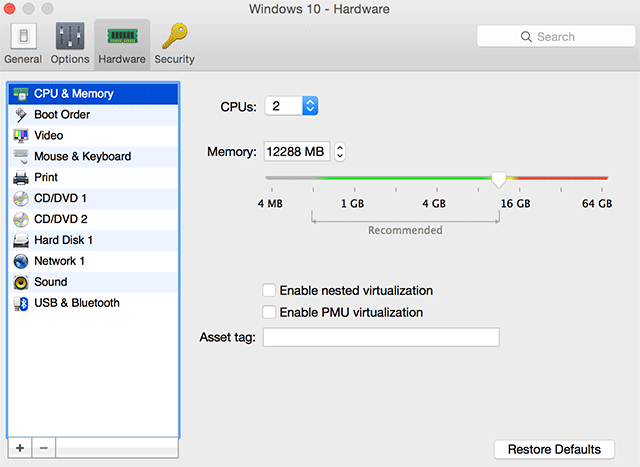Select CD/DVD 1 list item
The image size is (640, 467).
[93, 198]
